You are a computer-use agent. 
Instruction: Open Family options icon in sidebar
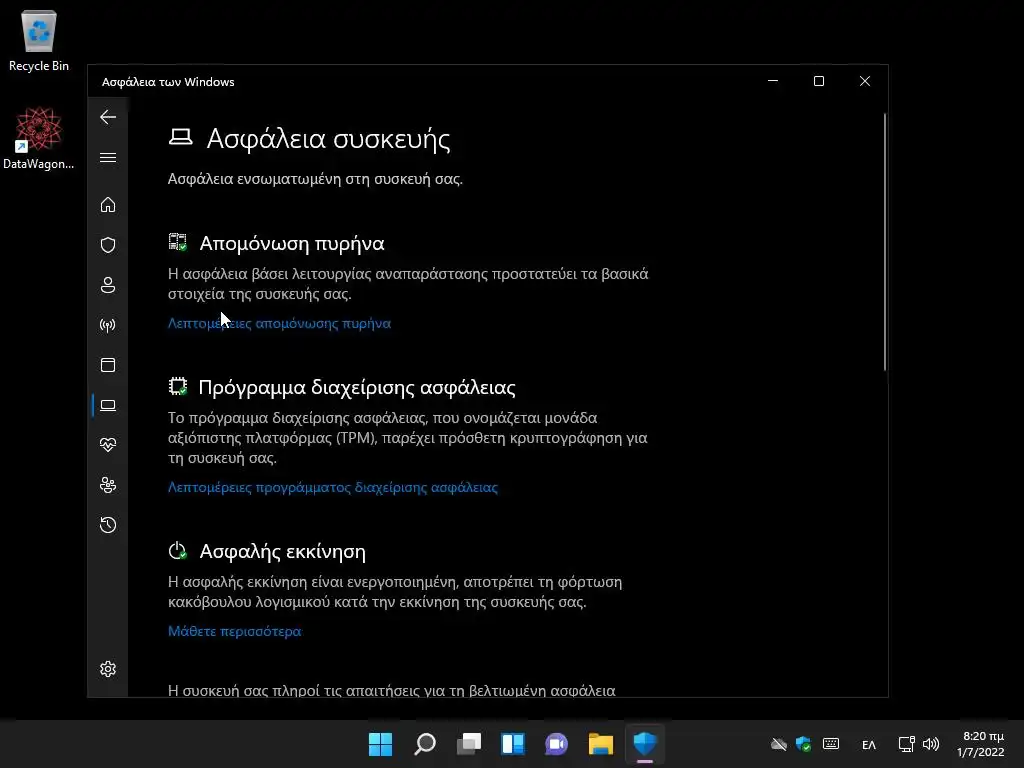(x=108, y=485)
